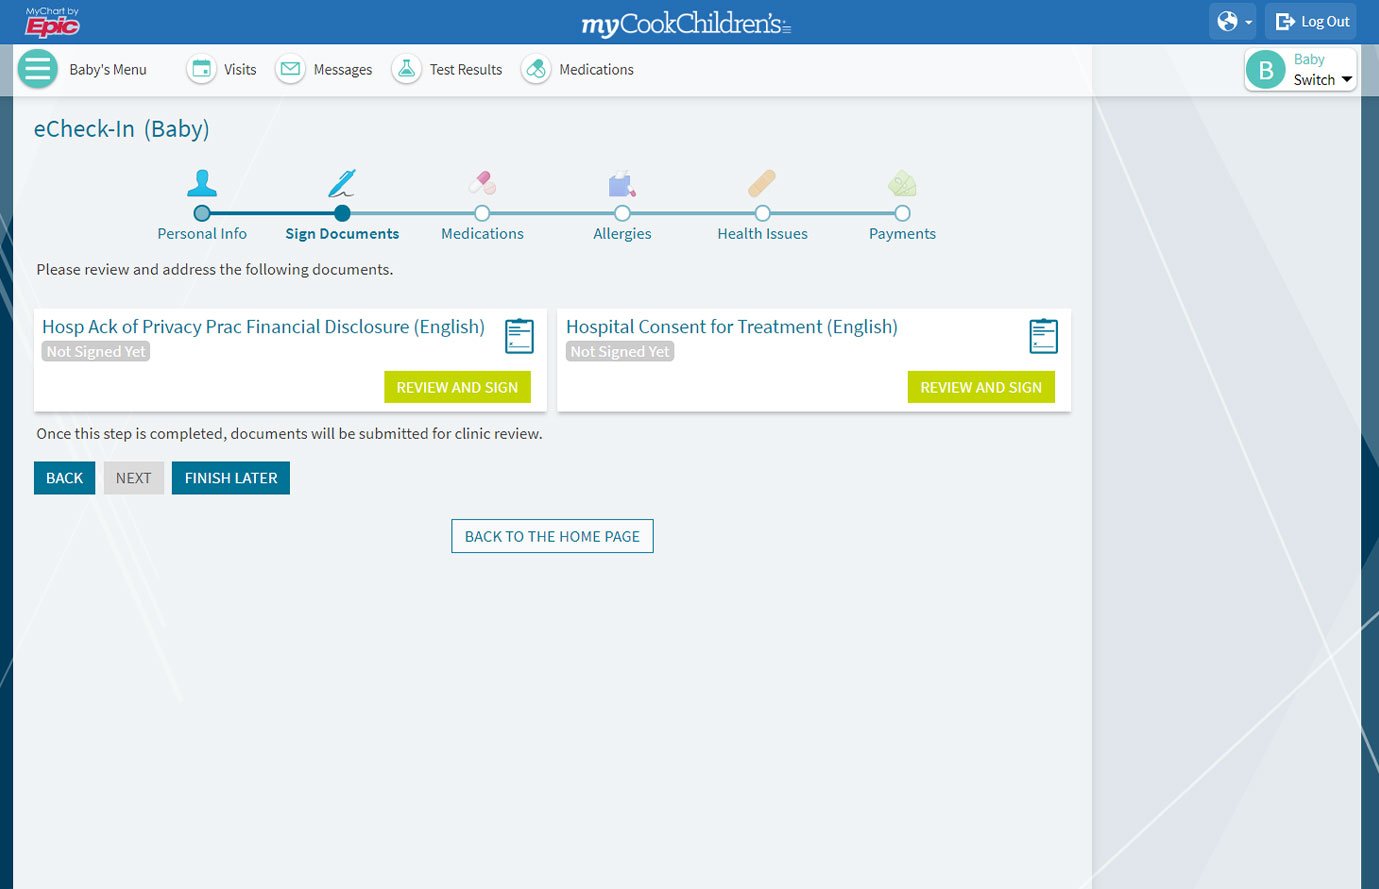
Task: Open Messages envelope icon
Action: (x=291, y=69)
